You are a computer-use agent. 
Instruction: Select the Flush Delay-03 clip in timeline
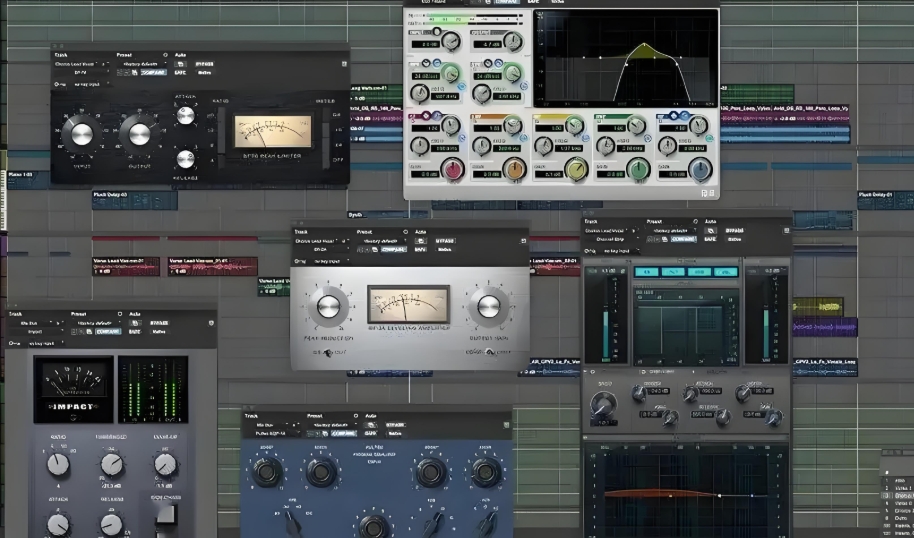[x=135, y=200]
